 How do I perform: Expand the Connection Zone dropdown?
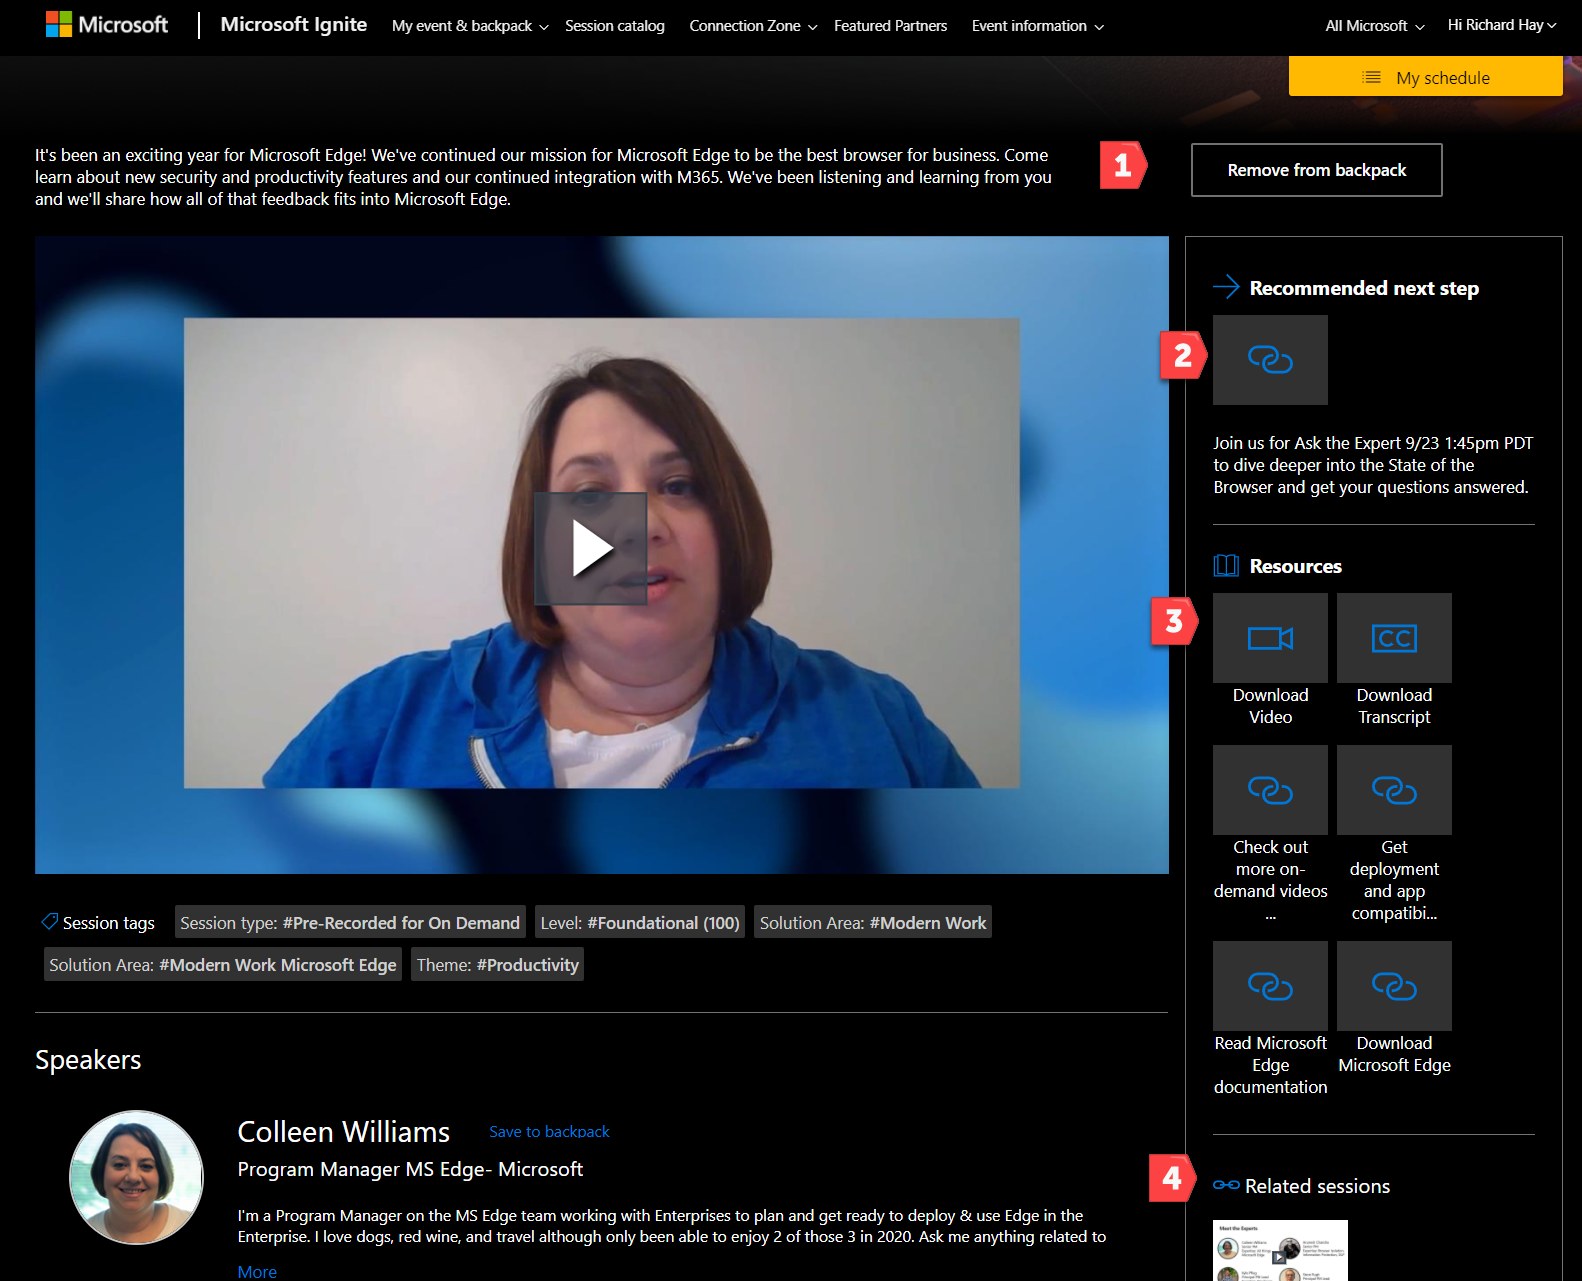[x=752, y=26]
